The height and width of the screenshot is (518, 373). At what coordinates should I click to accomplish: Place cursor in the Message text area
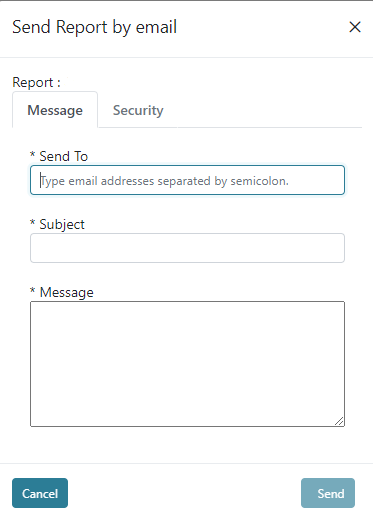pyautogui.click(x=187, y=364)
